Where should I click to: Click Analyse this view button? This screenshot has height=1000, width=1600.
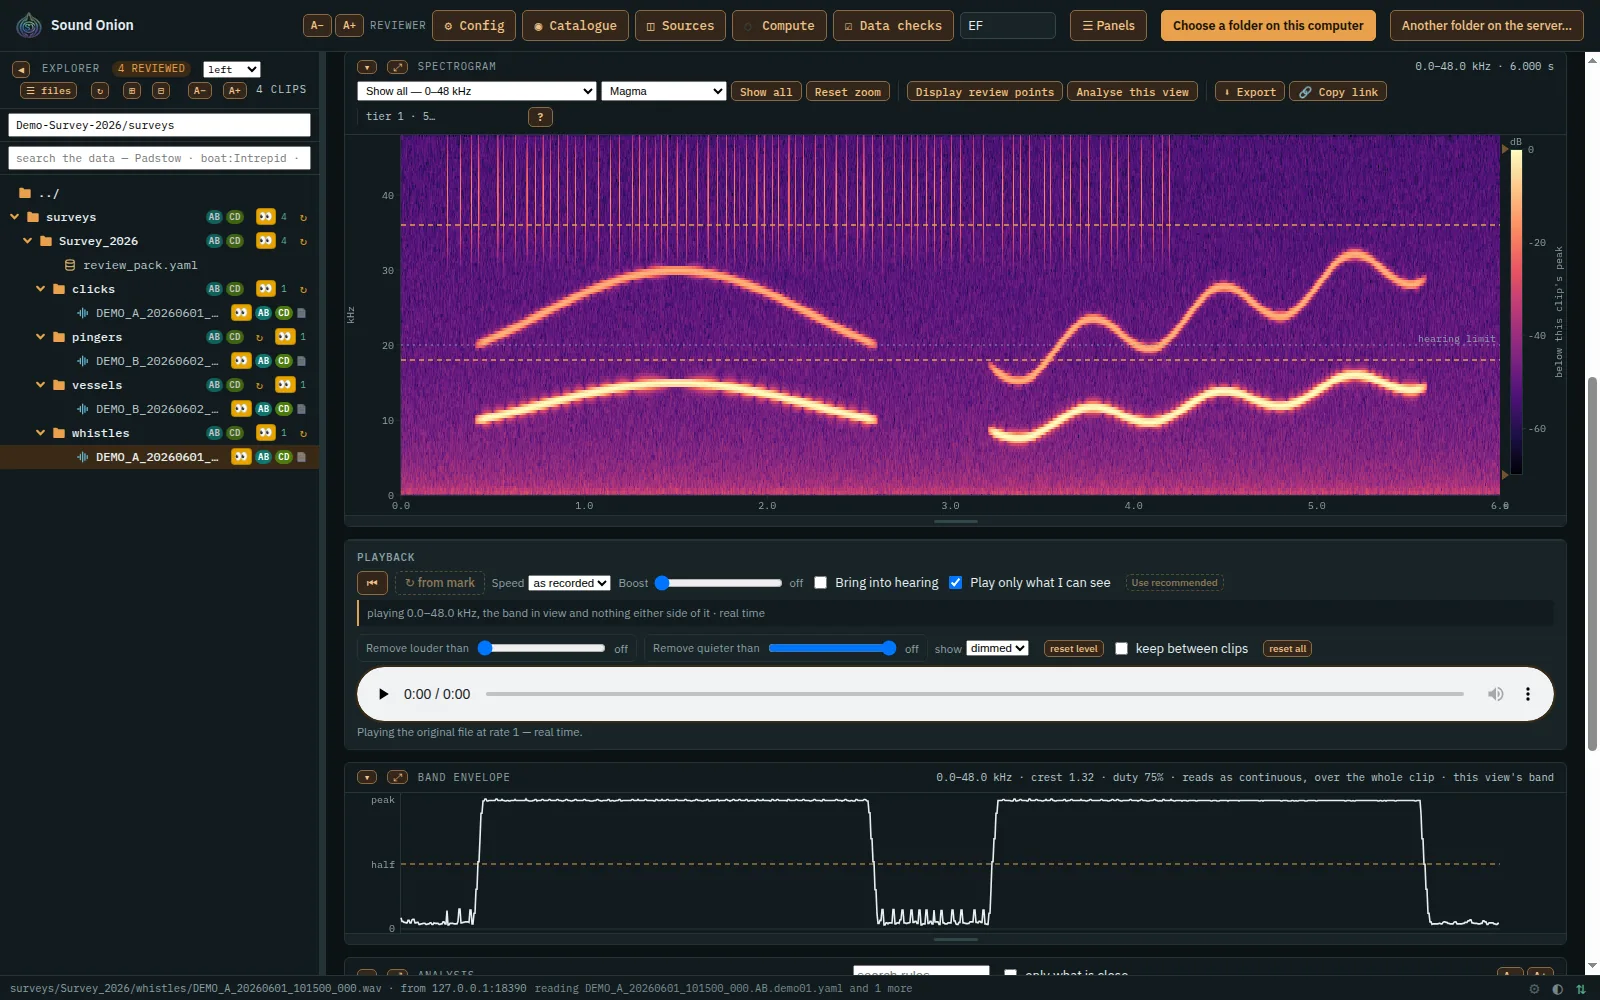coord(1132,92)
